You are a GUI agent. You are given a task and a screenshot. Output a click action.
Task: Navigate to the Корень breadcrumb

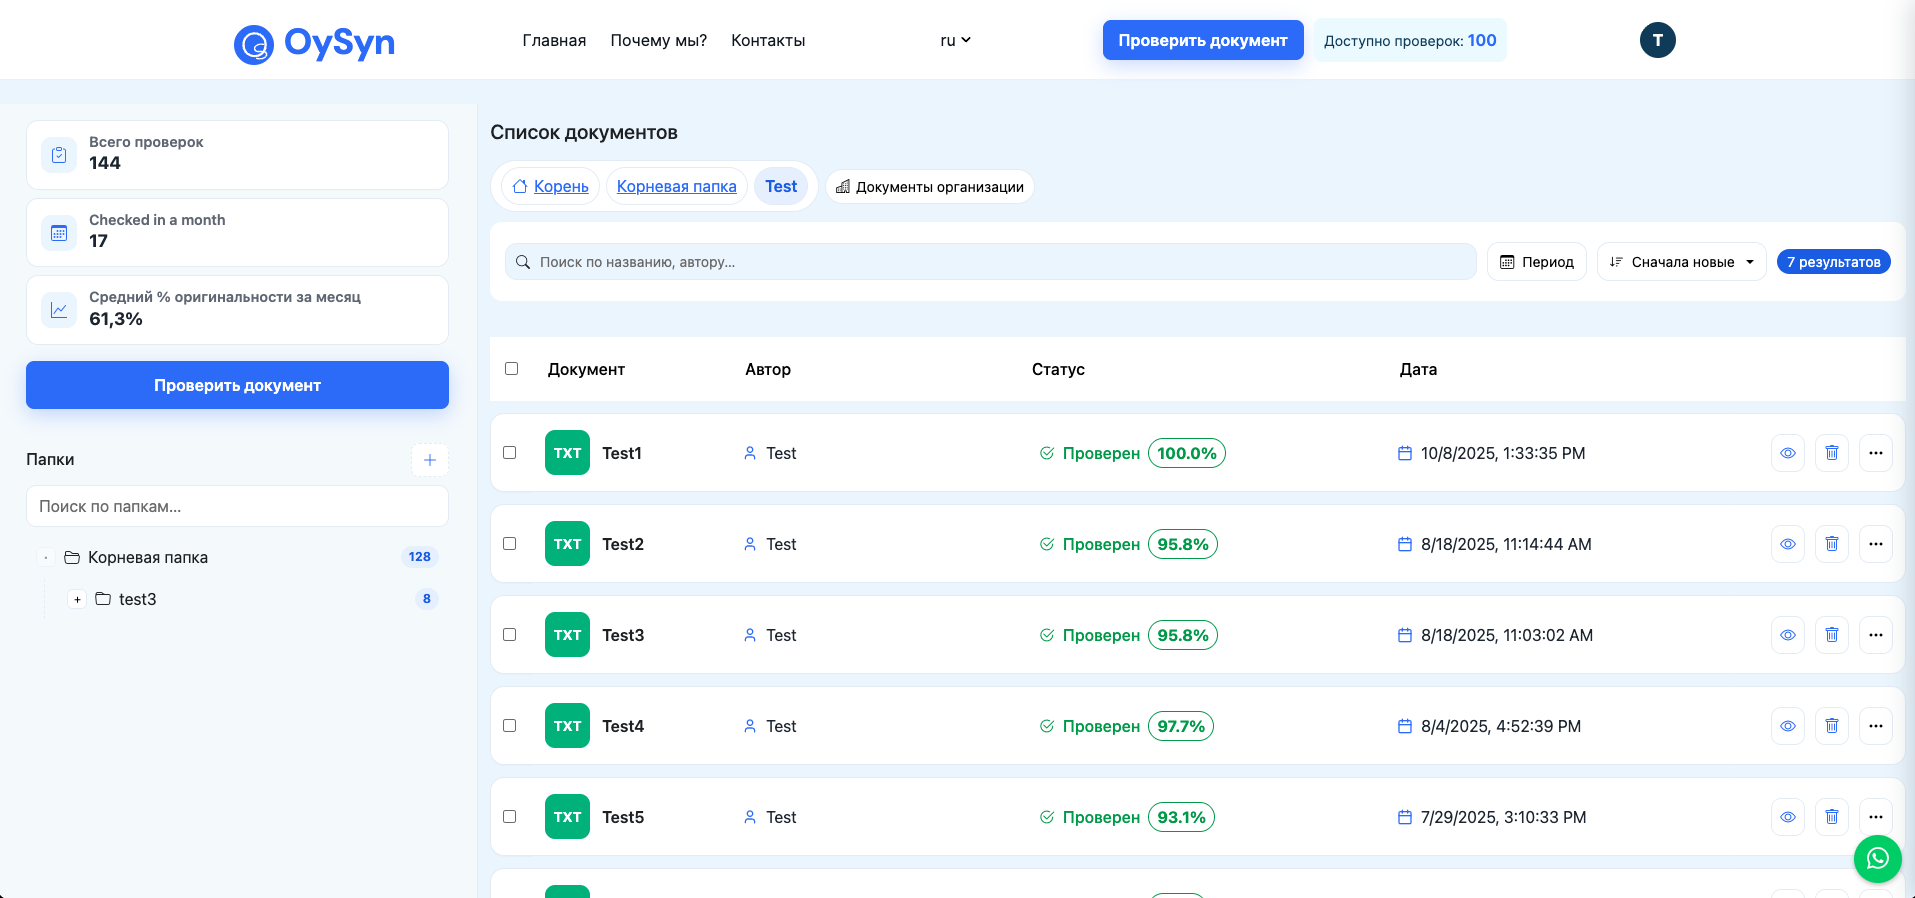pos(550,186)
